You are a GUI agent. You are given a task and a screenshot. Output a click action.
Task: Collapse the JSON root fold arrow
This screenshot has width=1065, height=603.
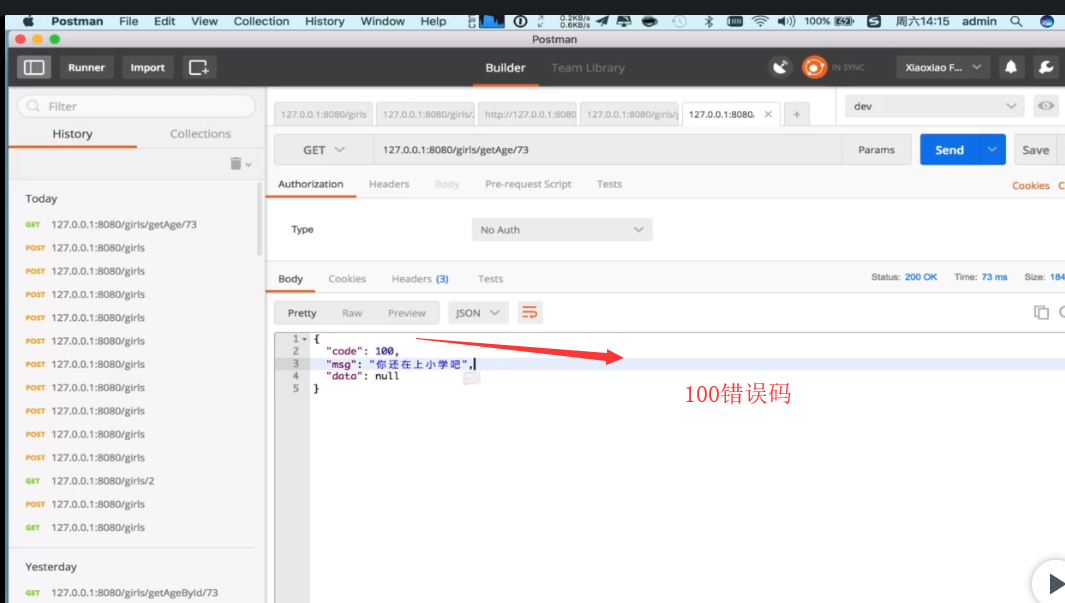(x=305, y=338)
